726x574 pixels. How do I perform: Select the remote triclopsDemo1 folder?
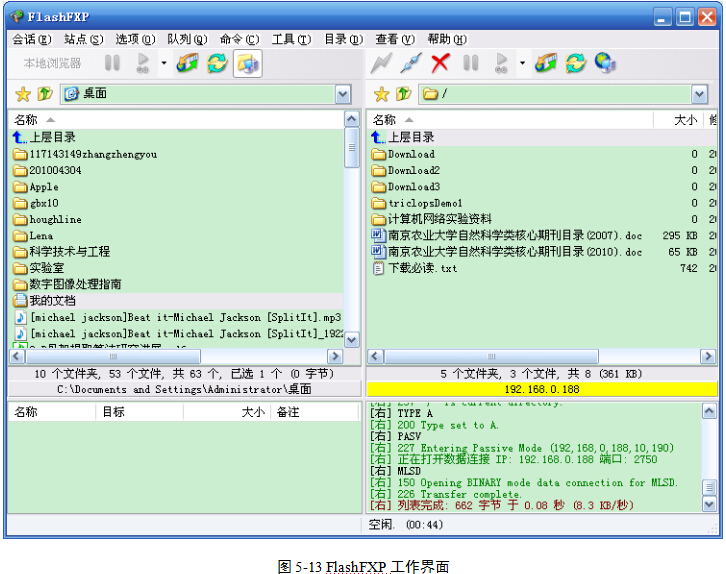pyautogui.click(x=542, y=203)
